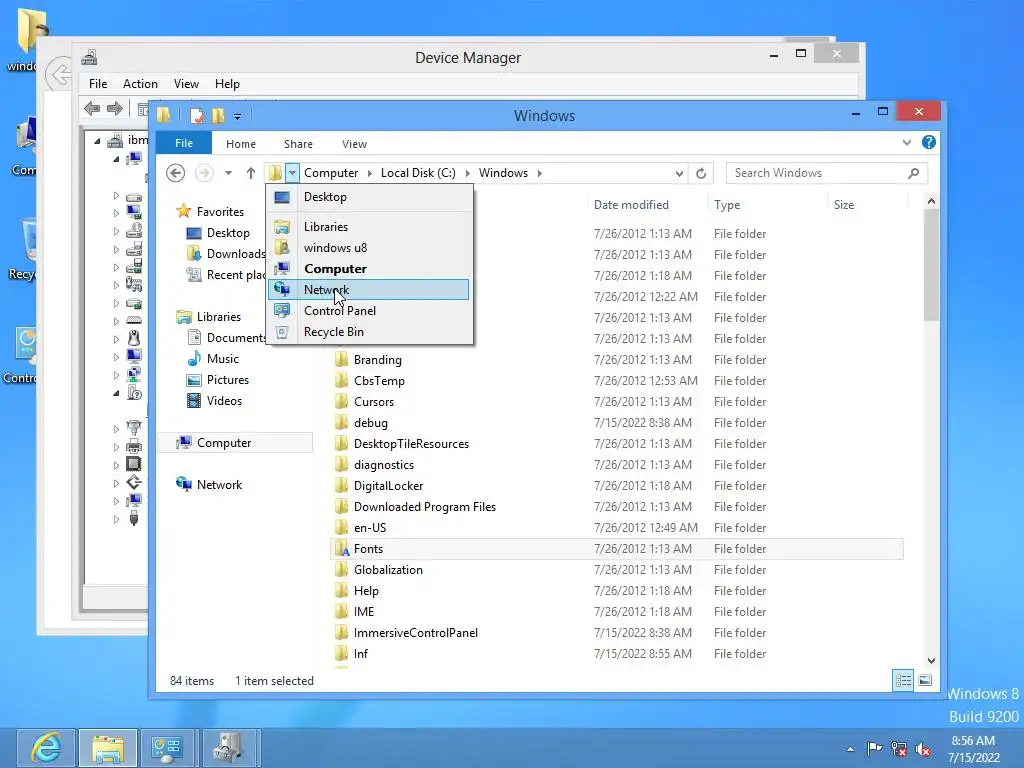Select the DesktopTileResources folder
The height and width of the screenshot is (768, 1024).
411,443
